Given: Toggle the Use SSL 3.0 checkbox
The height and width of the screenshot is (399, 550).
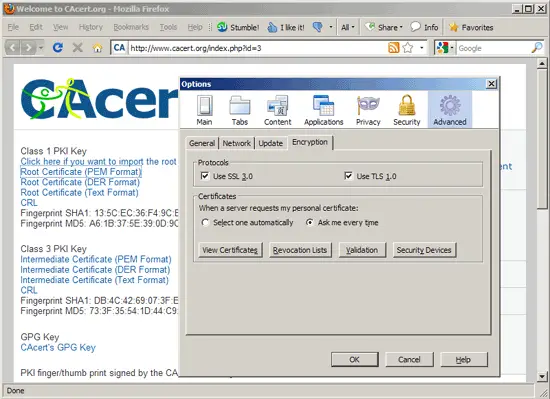Looking at the screenshot, I should click(x=205, y=176).
